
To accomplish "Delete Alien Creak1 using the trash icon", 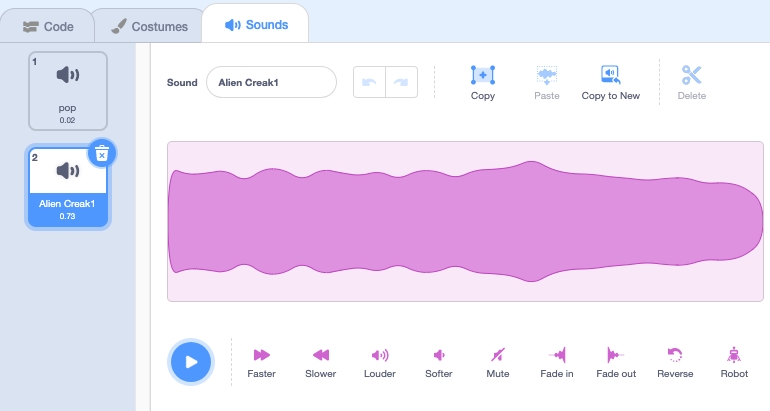I will [x=102, y=153].
